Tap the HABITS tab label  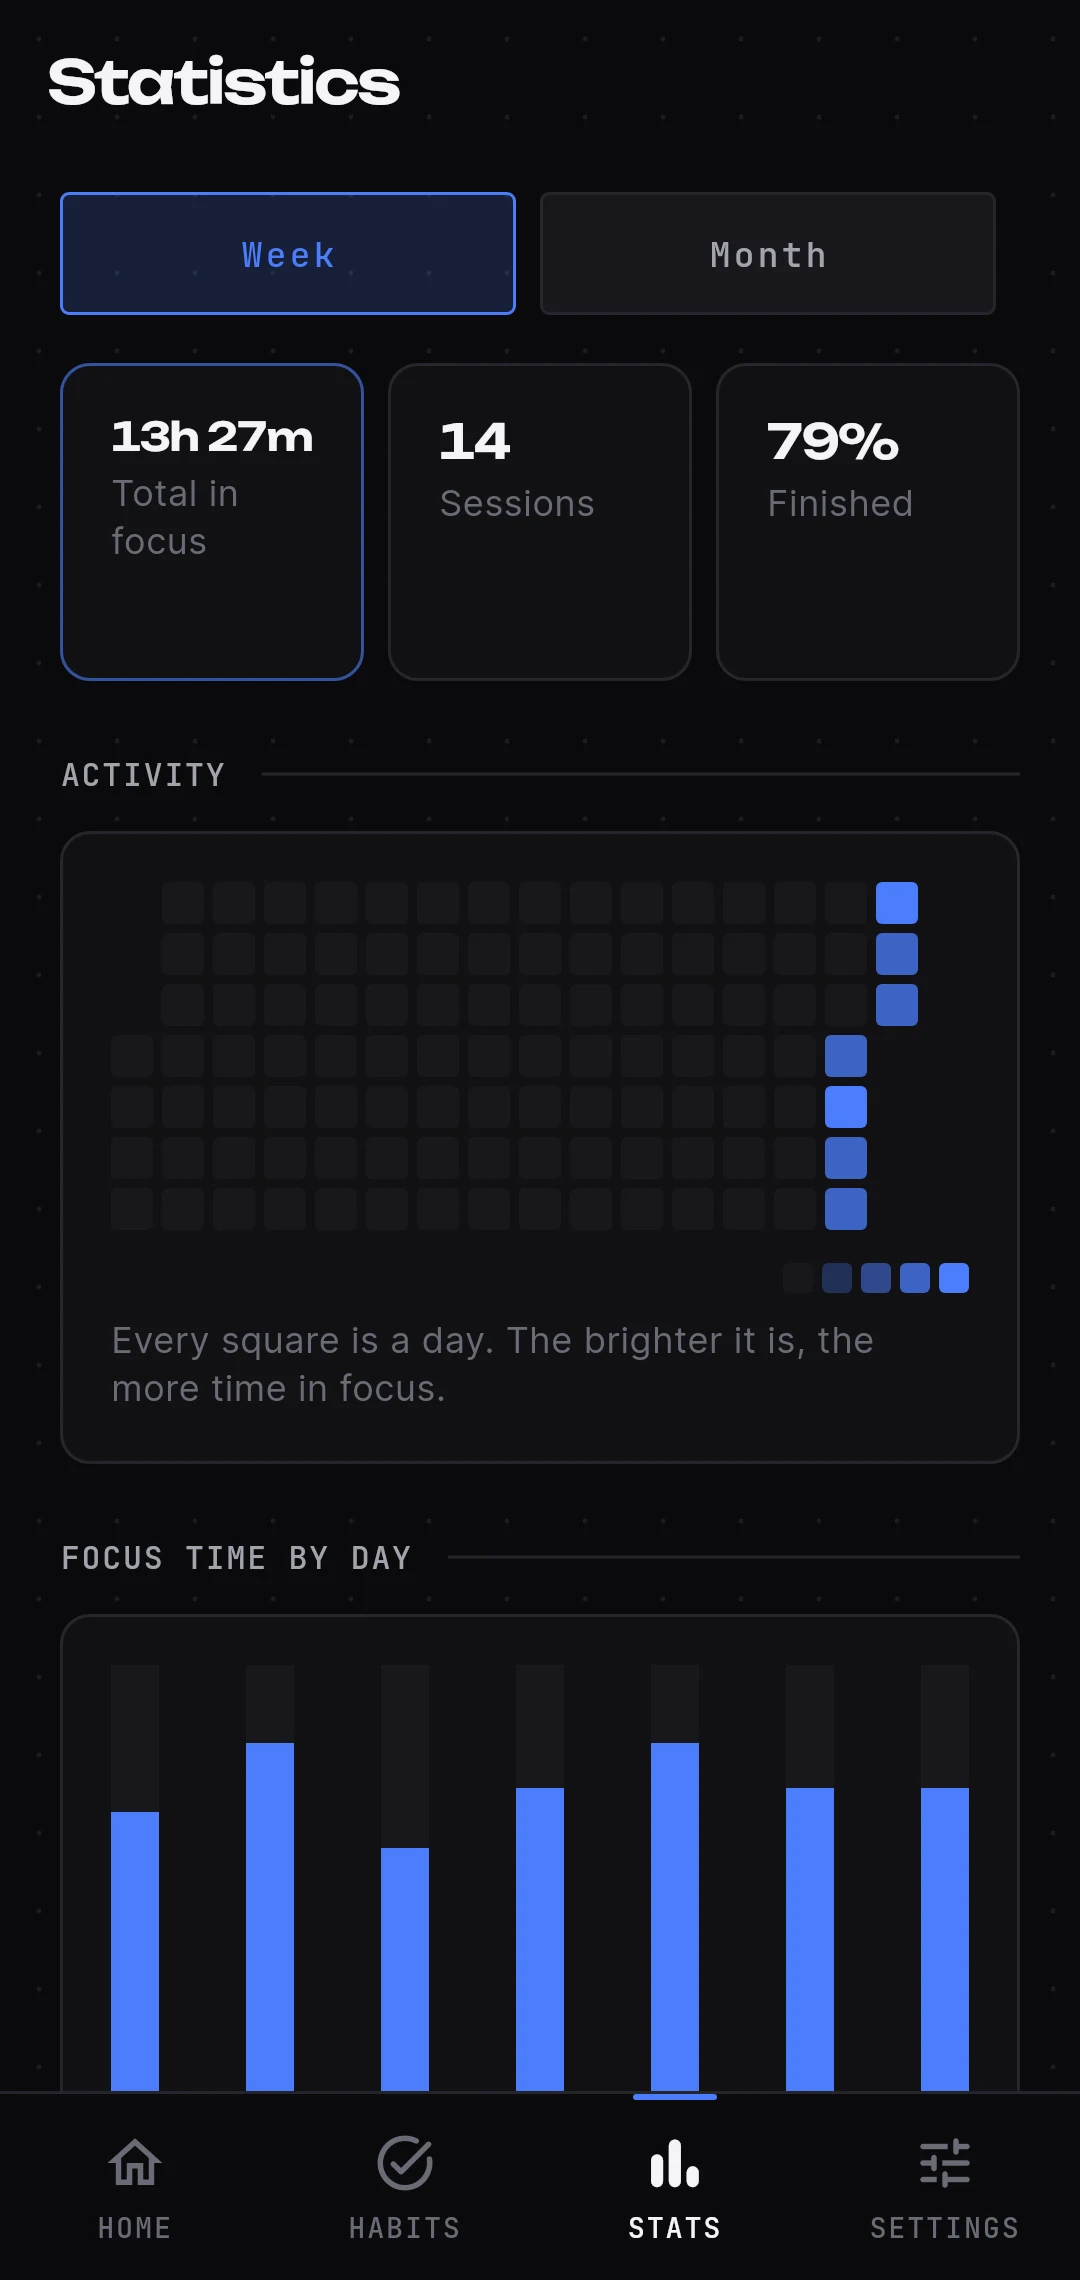tap(405, 2228)
